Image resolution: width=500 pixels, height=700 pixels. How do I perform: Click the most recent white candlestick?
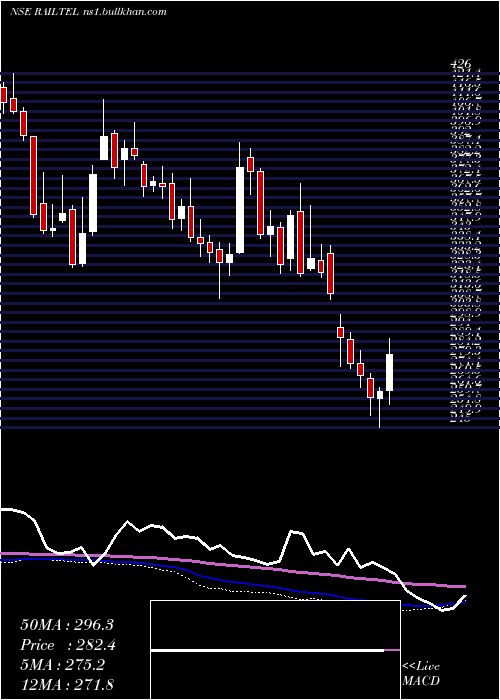click(389, 372)
